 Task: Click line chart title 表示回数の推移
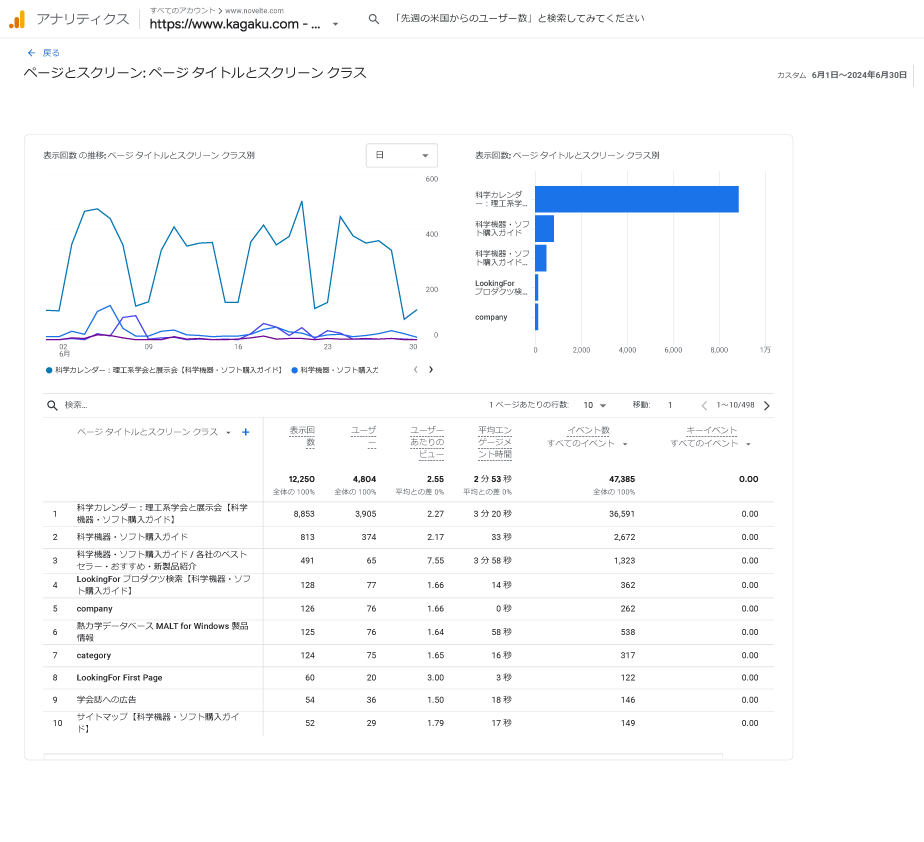[148, 156]
